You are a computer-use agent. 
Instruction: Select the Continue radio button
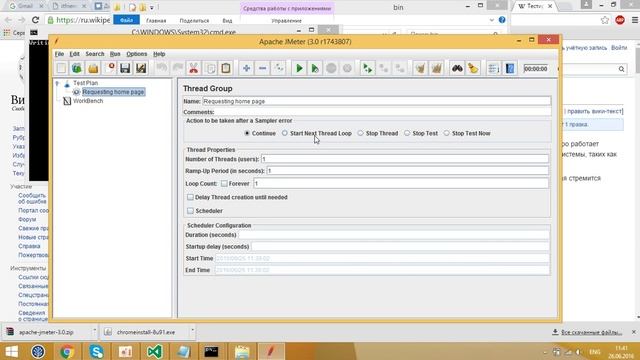[247, 133]
